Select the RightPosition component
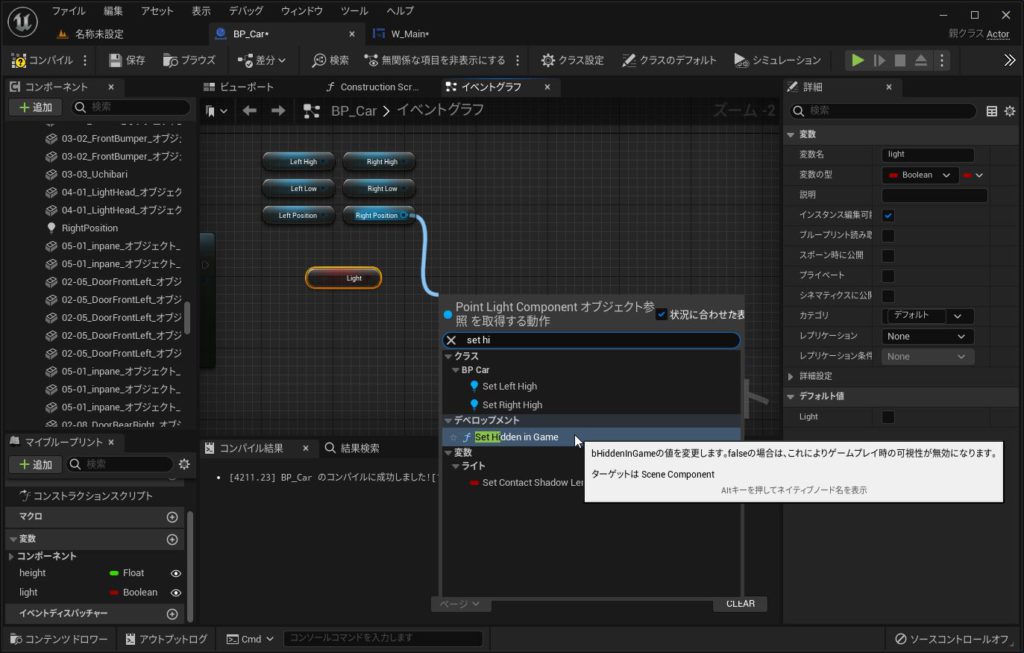The height and width of the screenshot is (653, 1024). 89,228
